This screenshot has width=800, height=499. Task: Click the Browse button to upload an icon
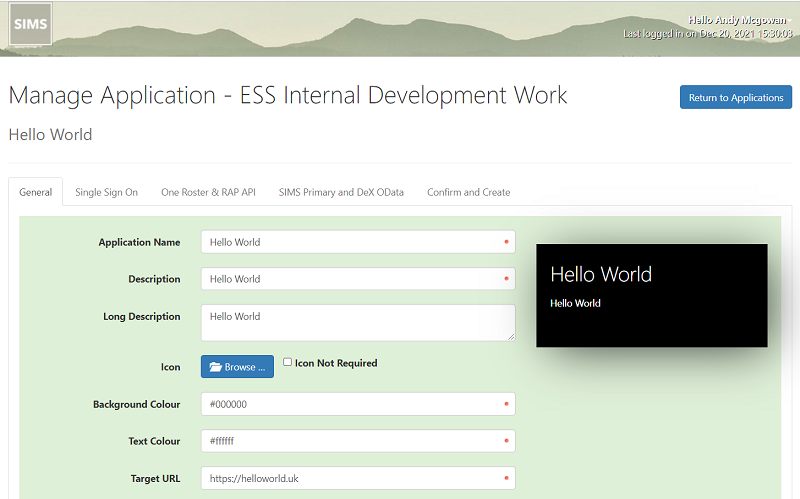237,367
